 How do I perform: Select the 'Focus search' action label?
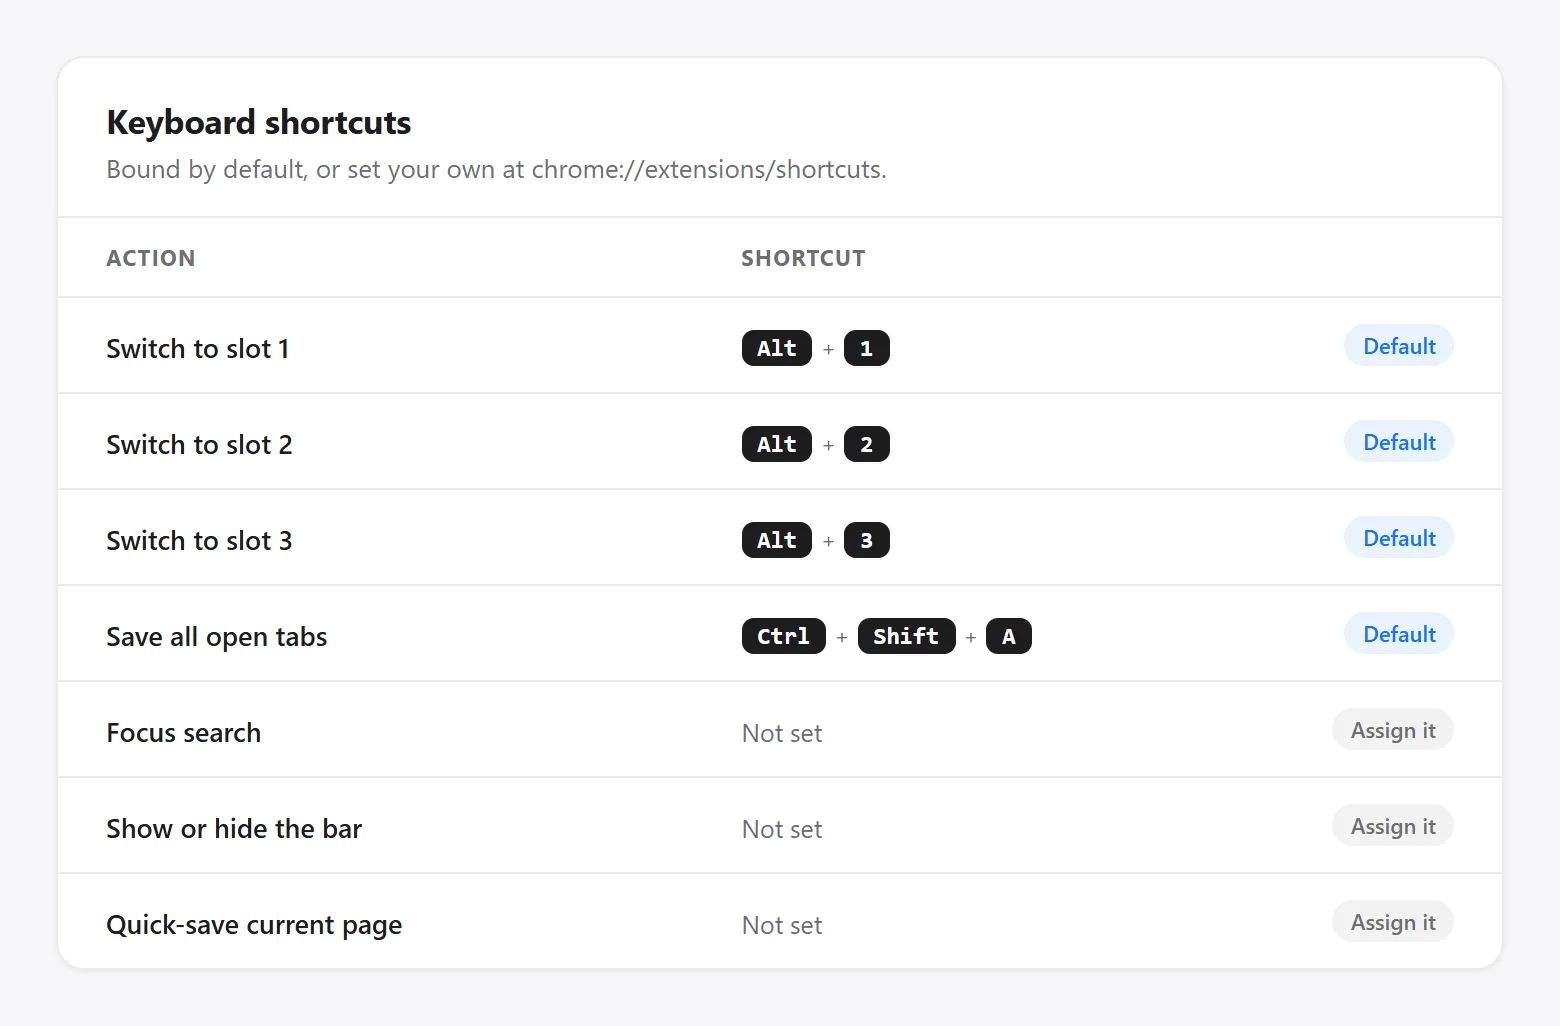[x=184, y=733]
